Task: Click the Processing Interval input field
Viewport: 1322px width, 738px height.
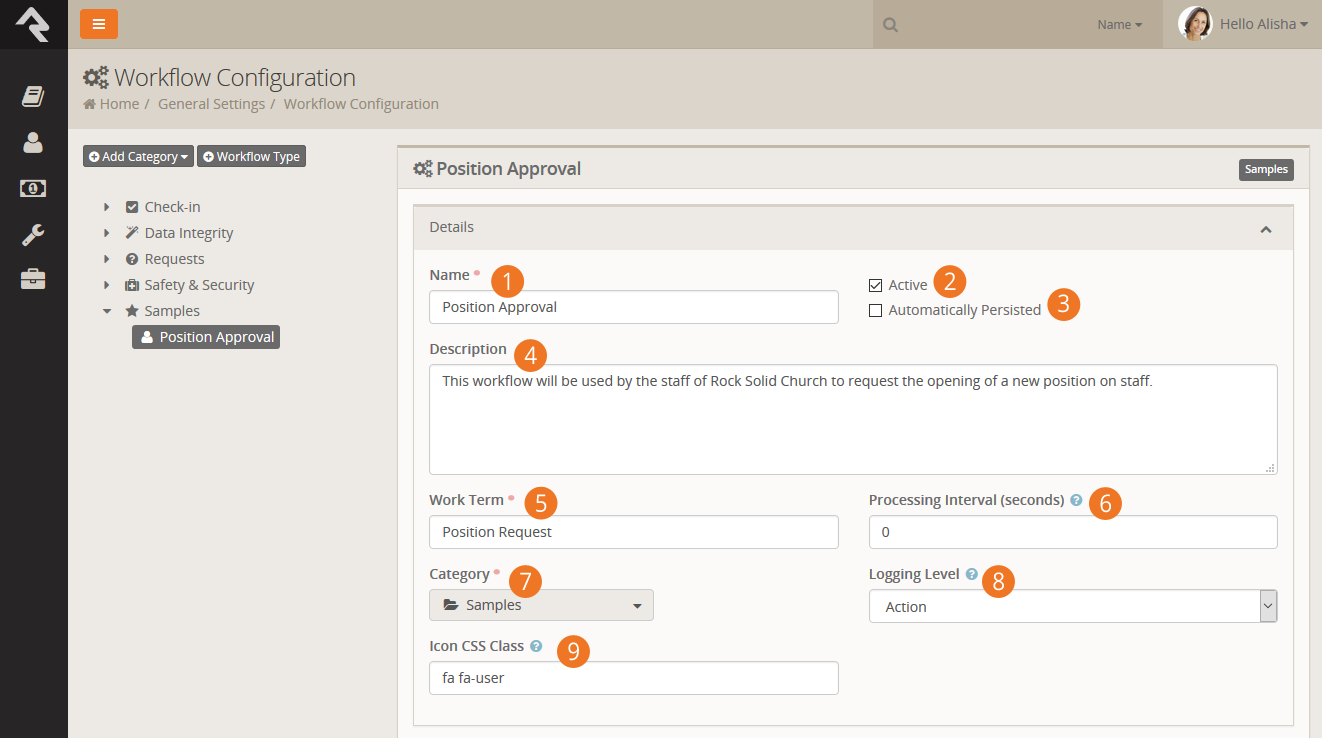Action: pos(1073,532)
